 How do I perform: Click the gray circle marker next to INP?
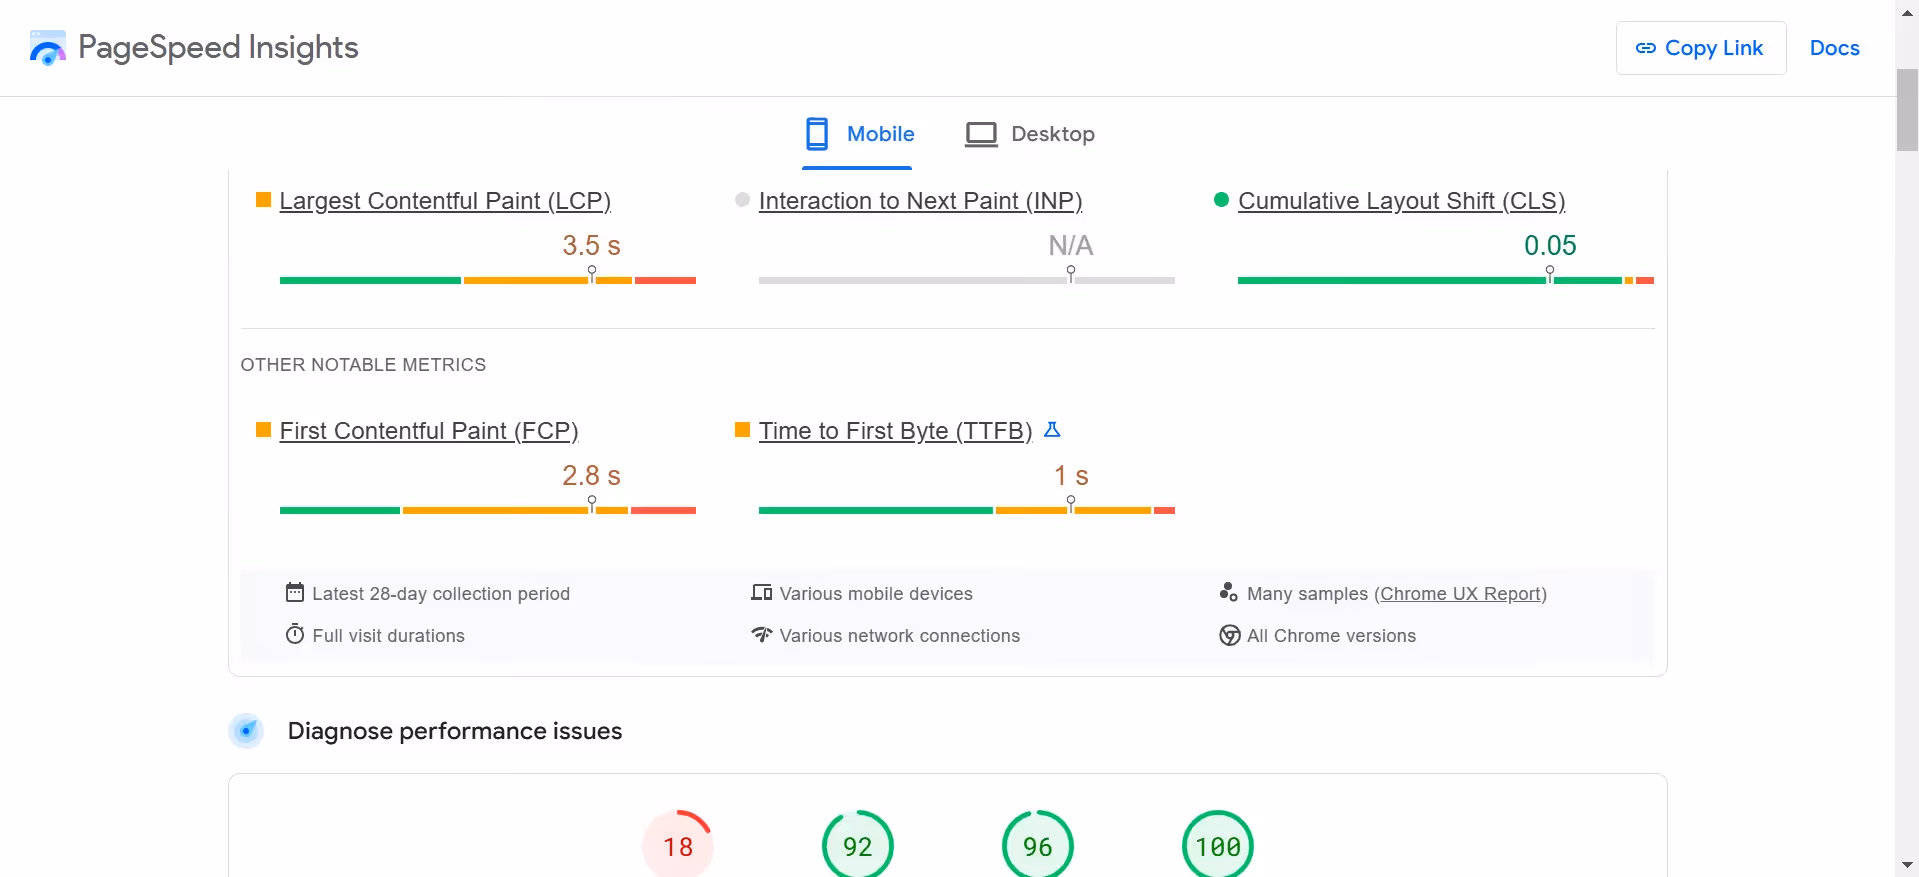pos(742,200)
